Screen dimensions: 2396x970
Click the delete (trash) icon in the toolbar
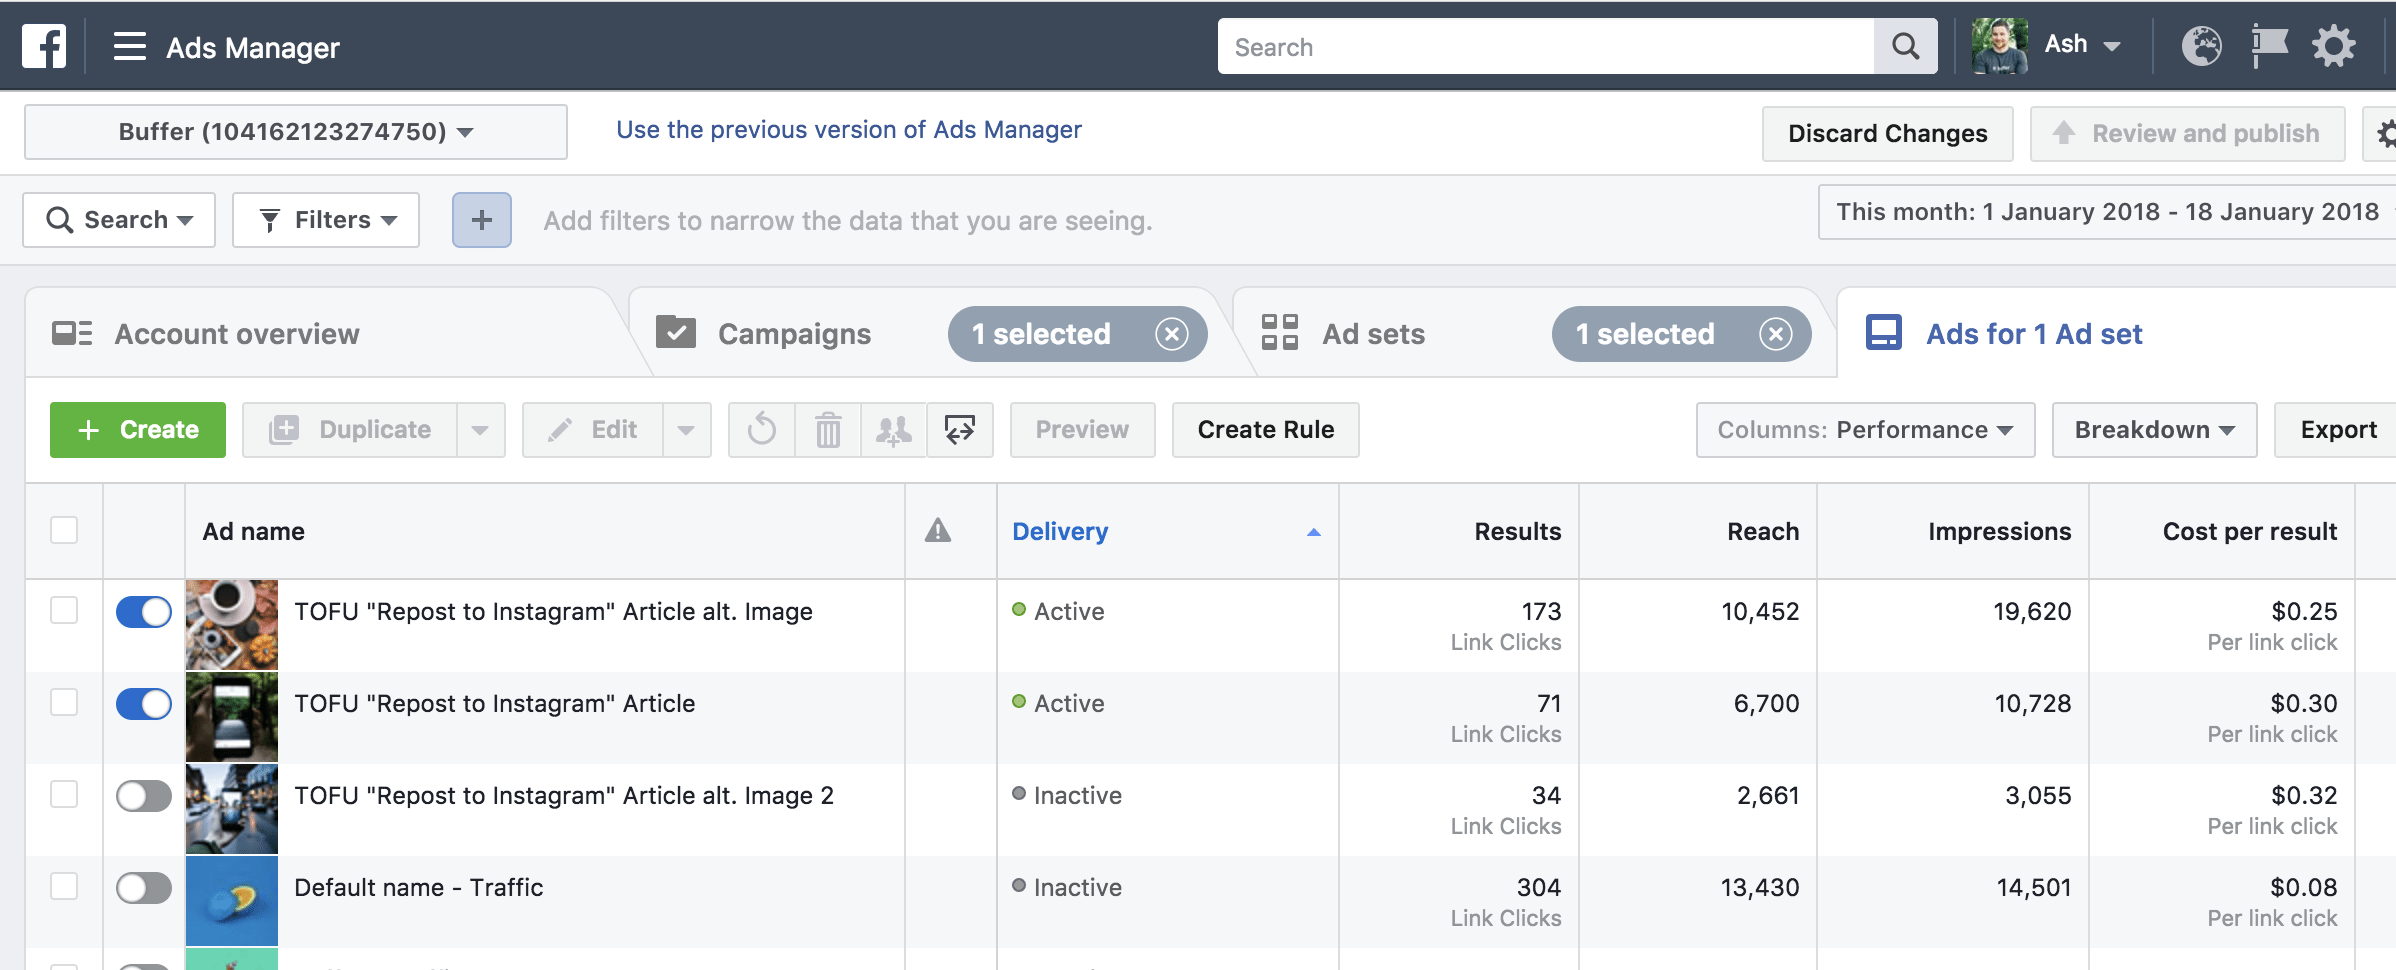(826, 430)
